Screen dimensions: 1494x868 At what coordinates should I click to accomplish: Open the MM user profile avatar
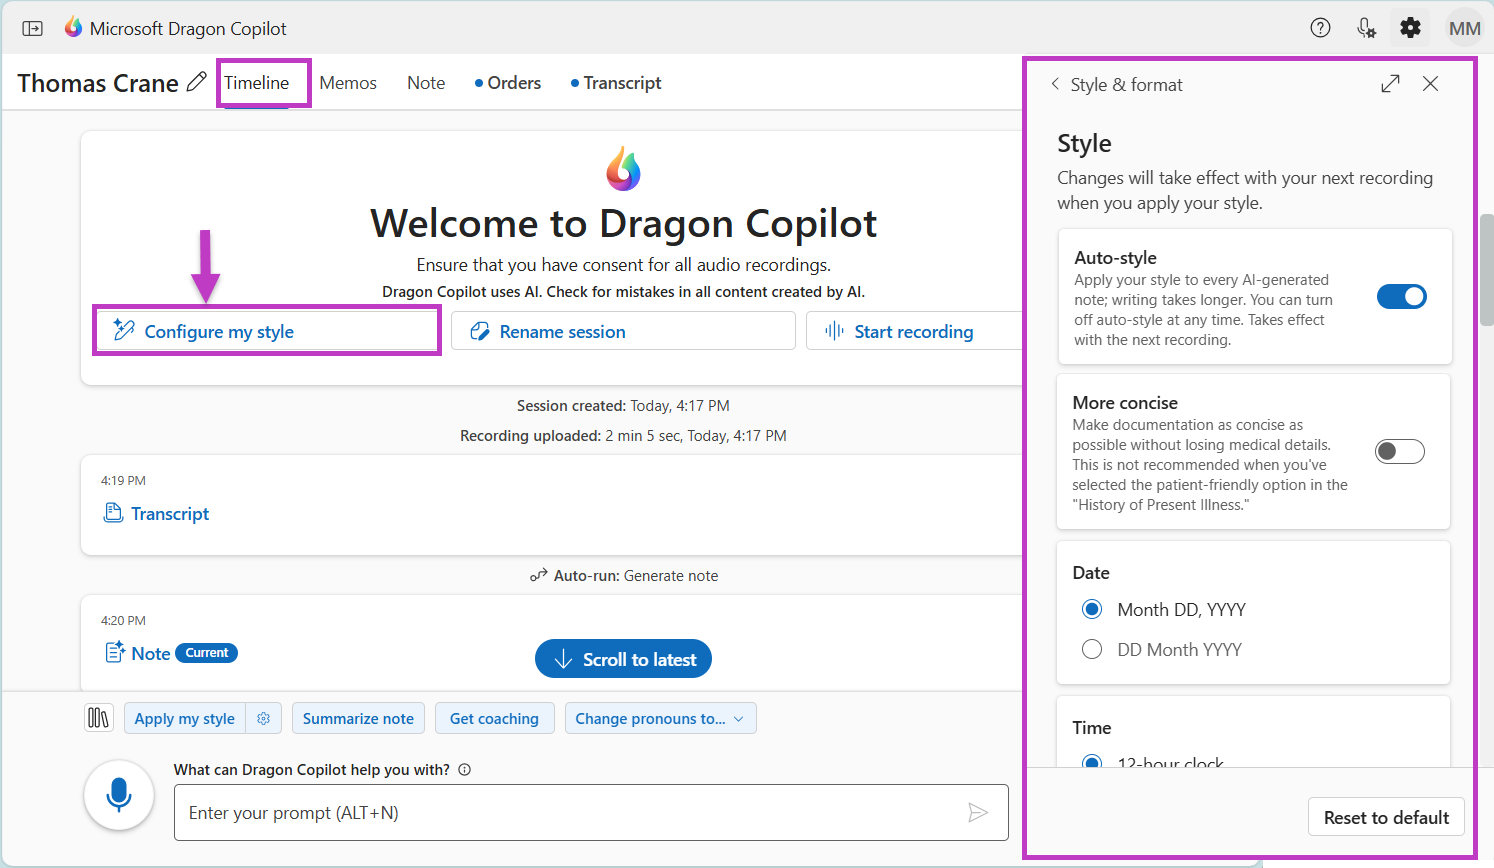(1464, 28)
